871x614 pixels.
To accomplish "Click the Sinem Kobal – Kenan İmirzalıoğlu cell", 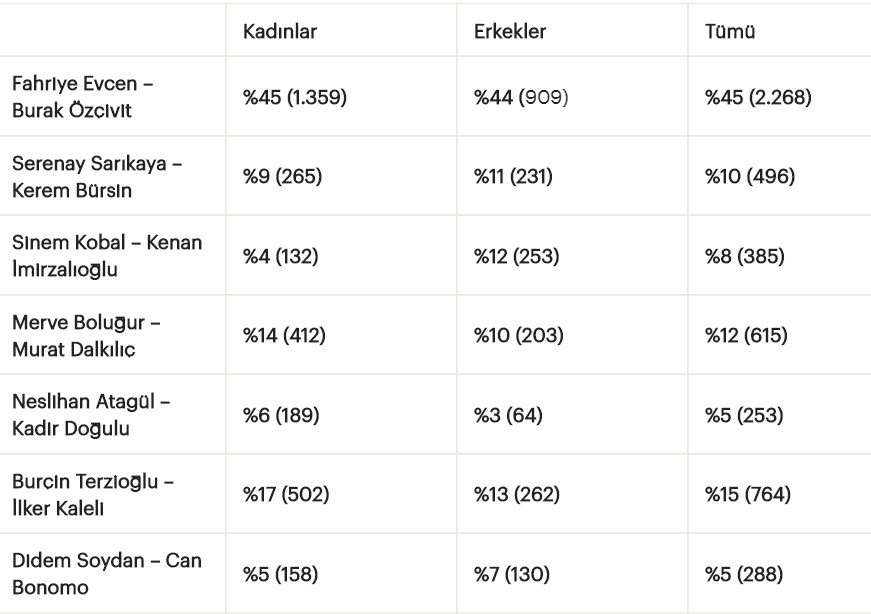I will (x=106, y=256).
